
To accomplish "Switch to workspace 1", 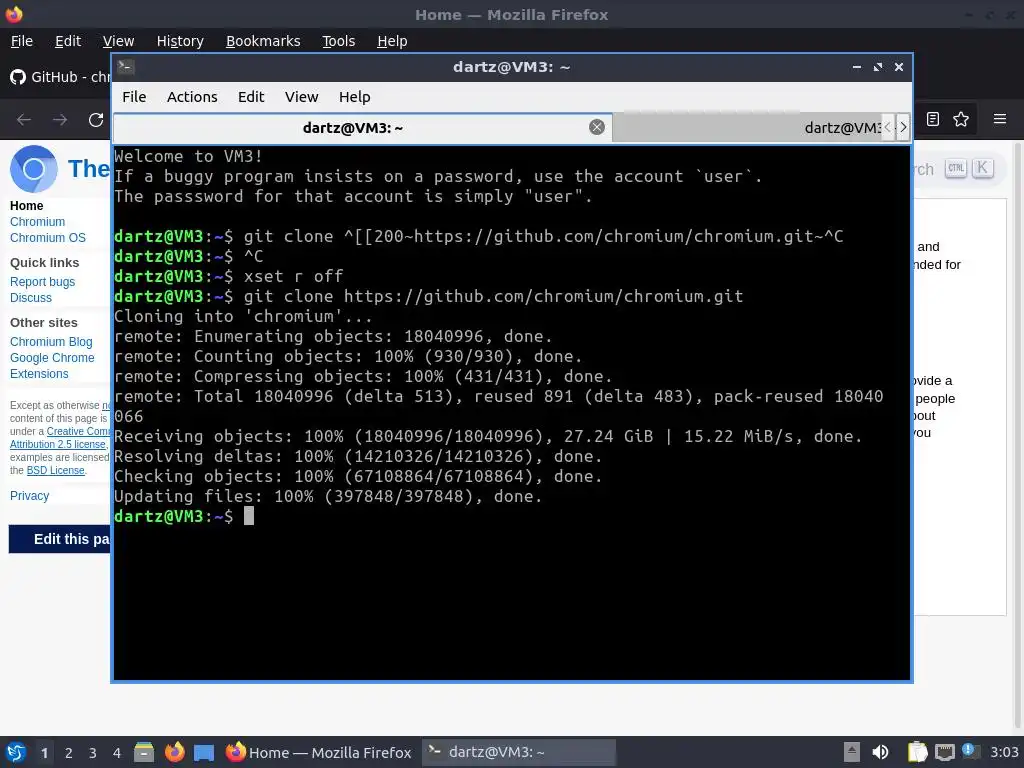I will pyautogui.click(x=44, y=753).
